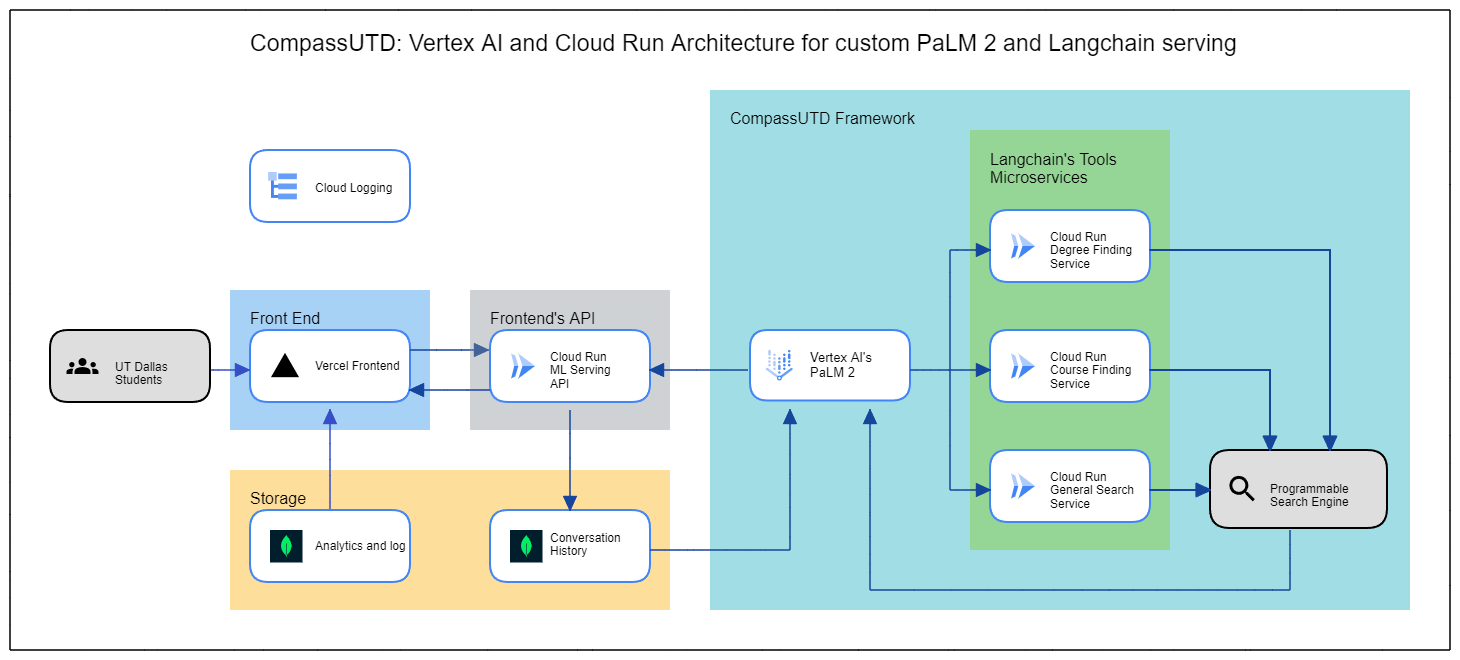Image resolution: width=1460 pixels, height=660 pixels.
Task: Click the Cloud Run ML Serving API icon
Action: tap(523, 366)
